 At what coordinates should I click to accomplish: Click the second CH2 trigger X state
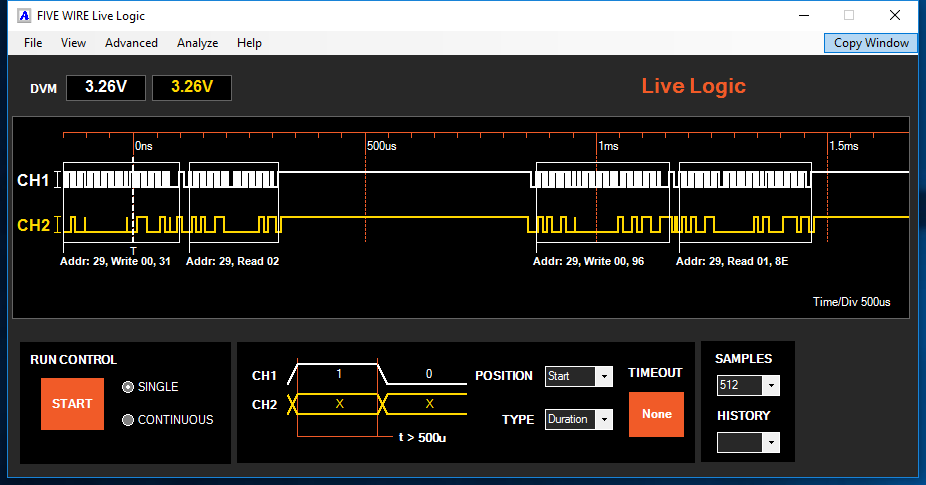[x=429, y=404]
